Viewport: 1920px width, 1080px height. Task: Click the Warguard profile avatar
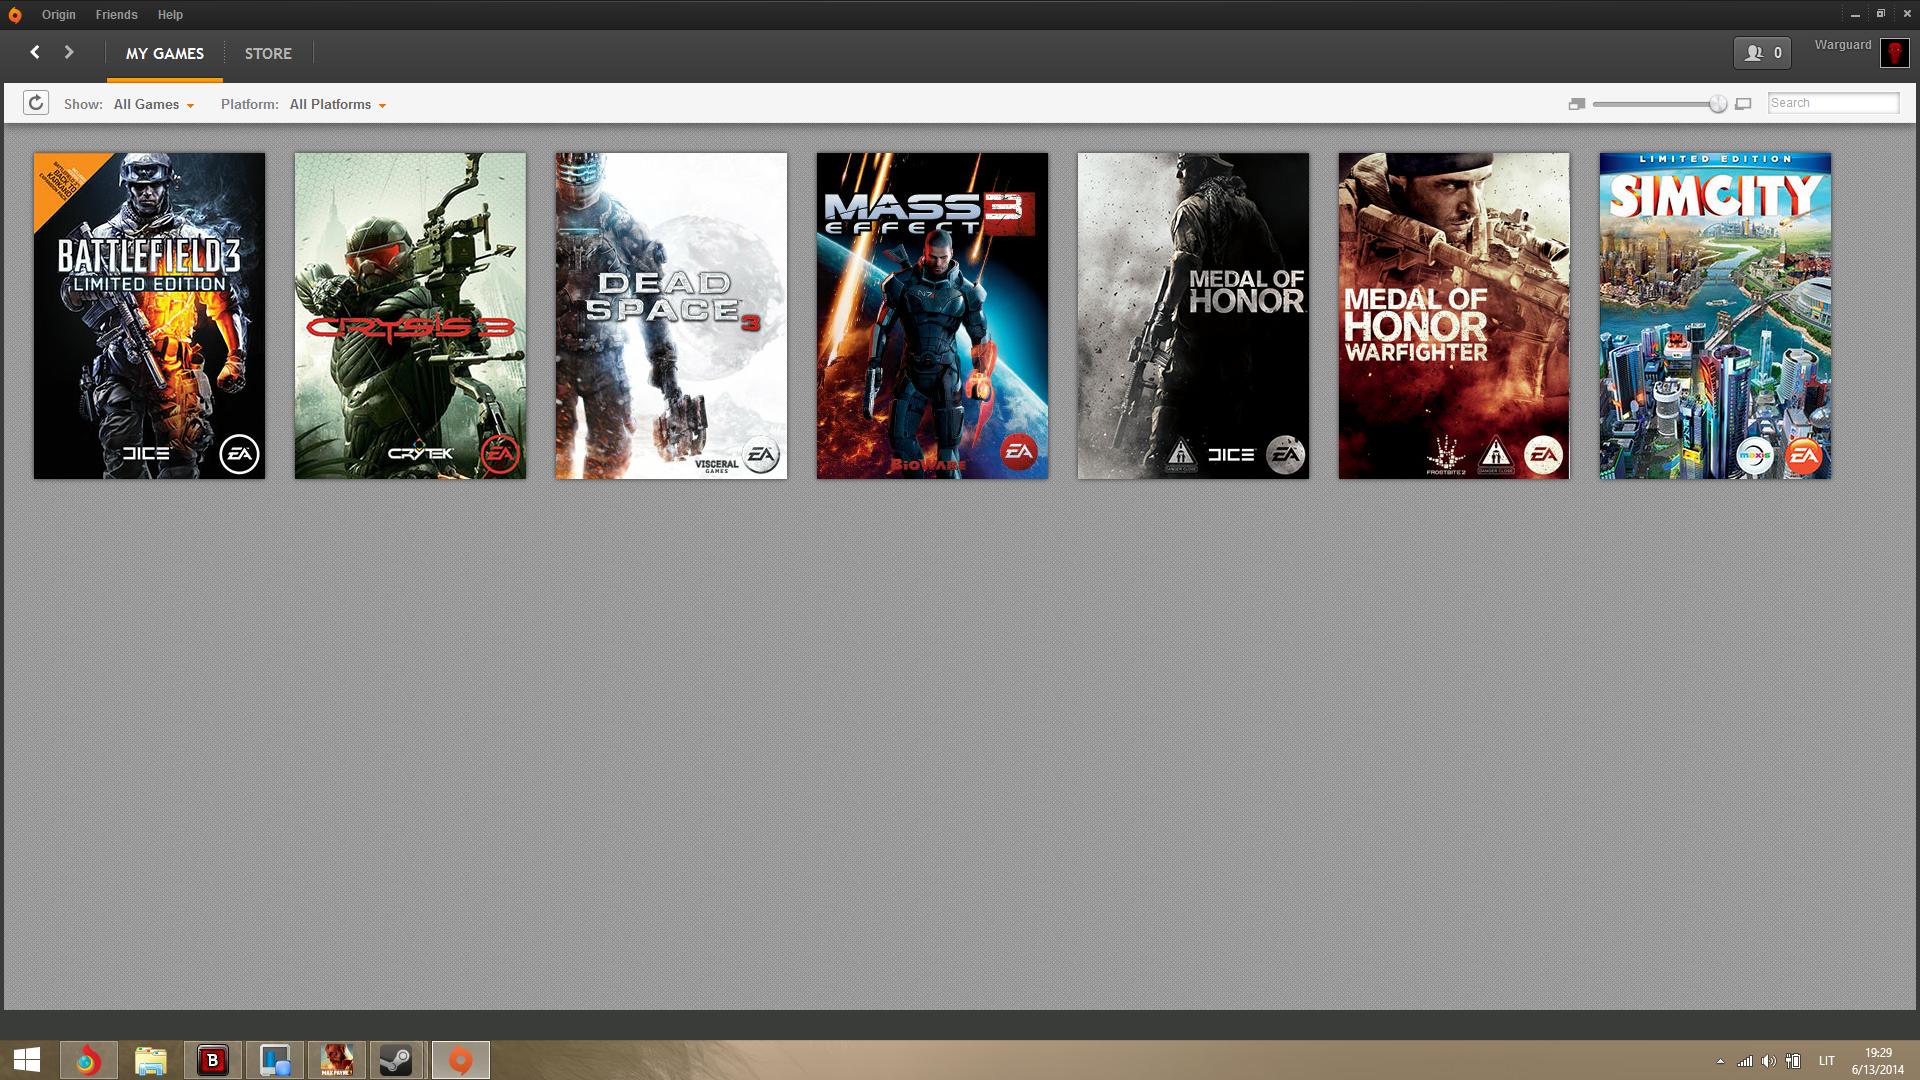1894,53
